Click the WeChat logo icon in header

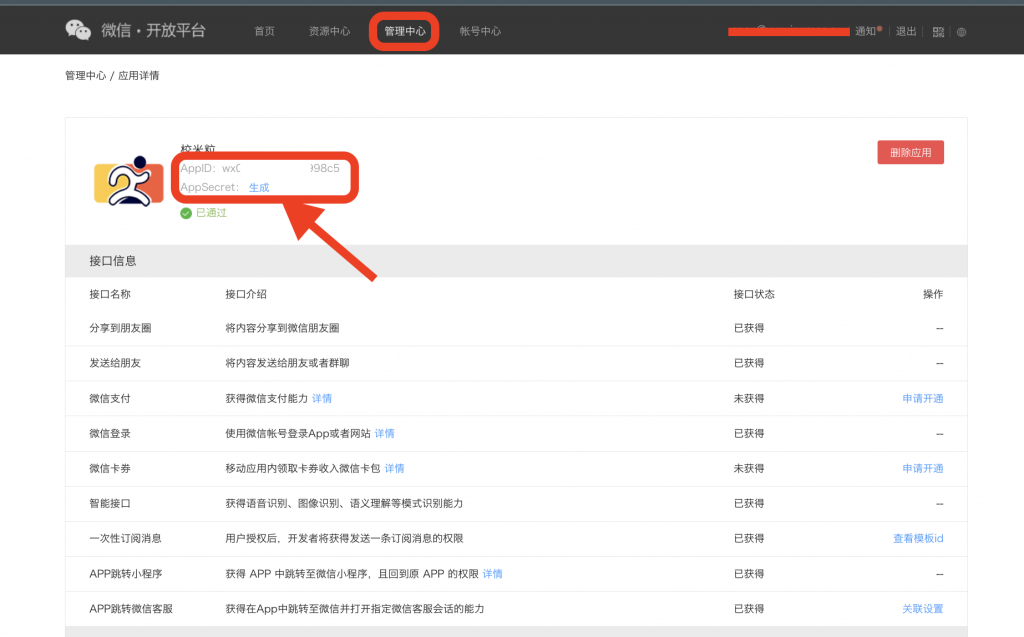point(78,31)
